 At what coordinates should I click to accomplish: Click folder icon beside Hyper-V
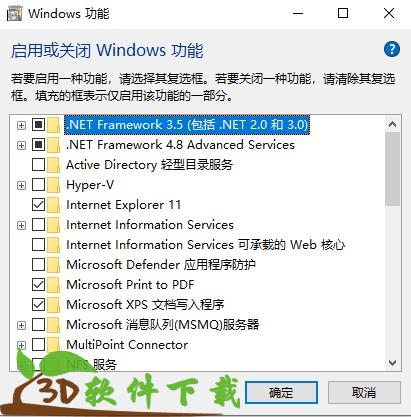coord(53,185)
